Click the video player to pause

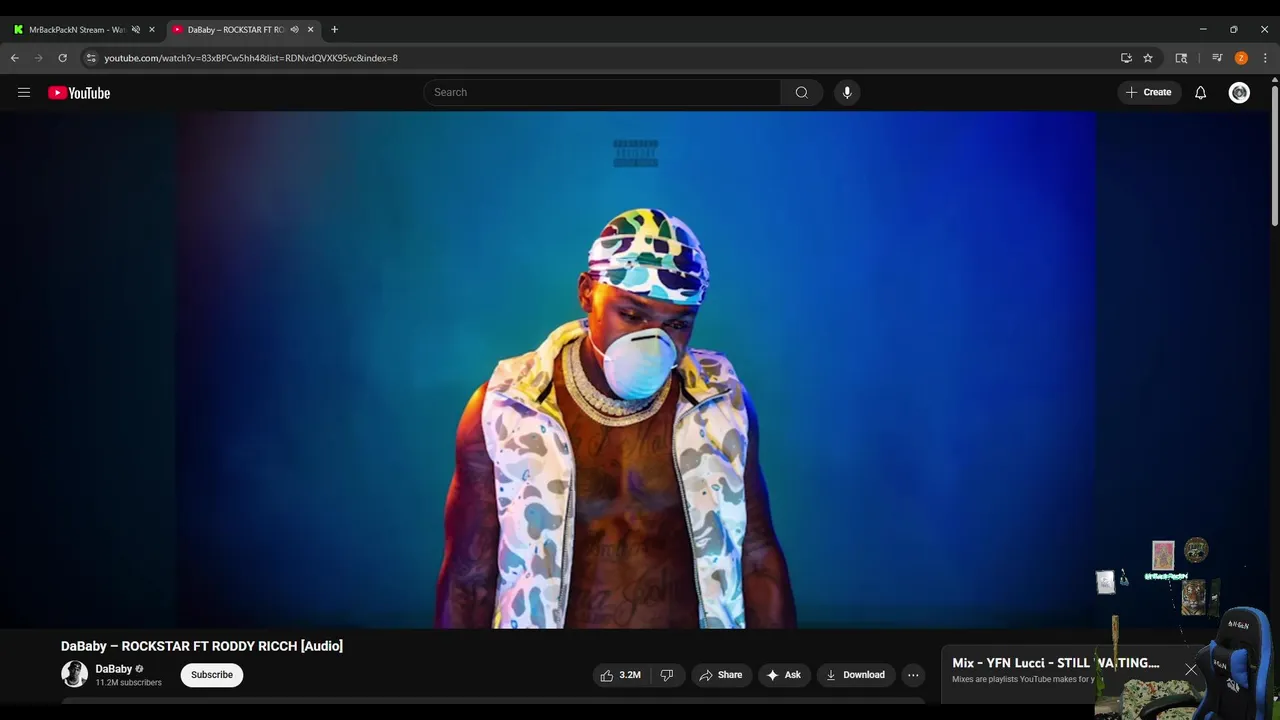pos(637,370)
